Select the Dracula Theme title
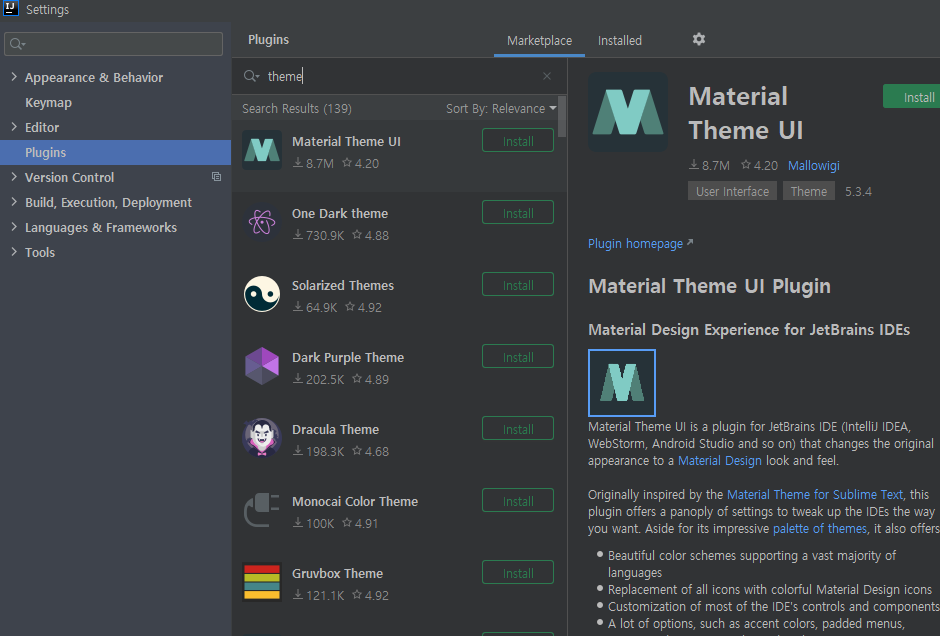Viewport: 940px width, 636px height. [335, 429]
